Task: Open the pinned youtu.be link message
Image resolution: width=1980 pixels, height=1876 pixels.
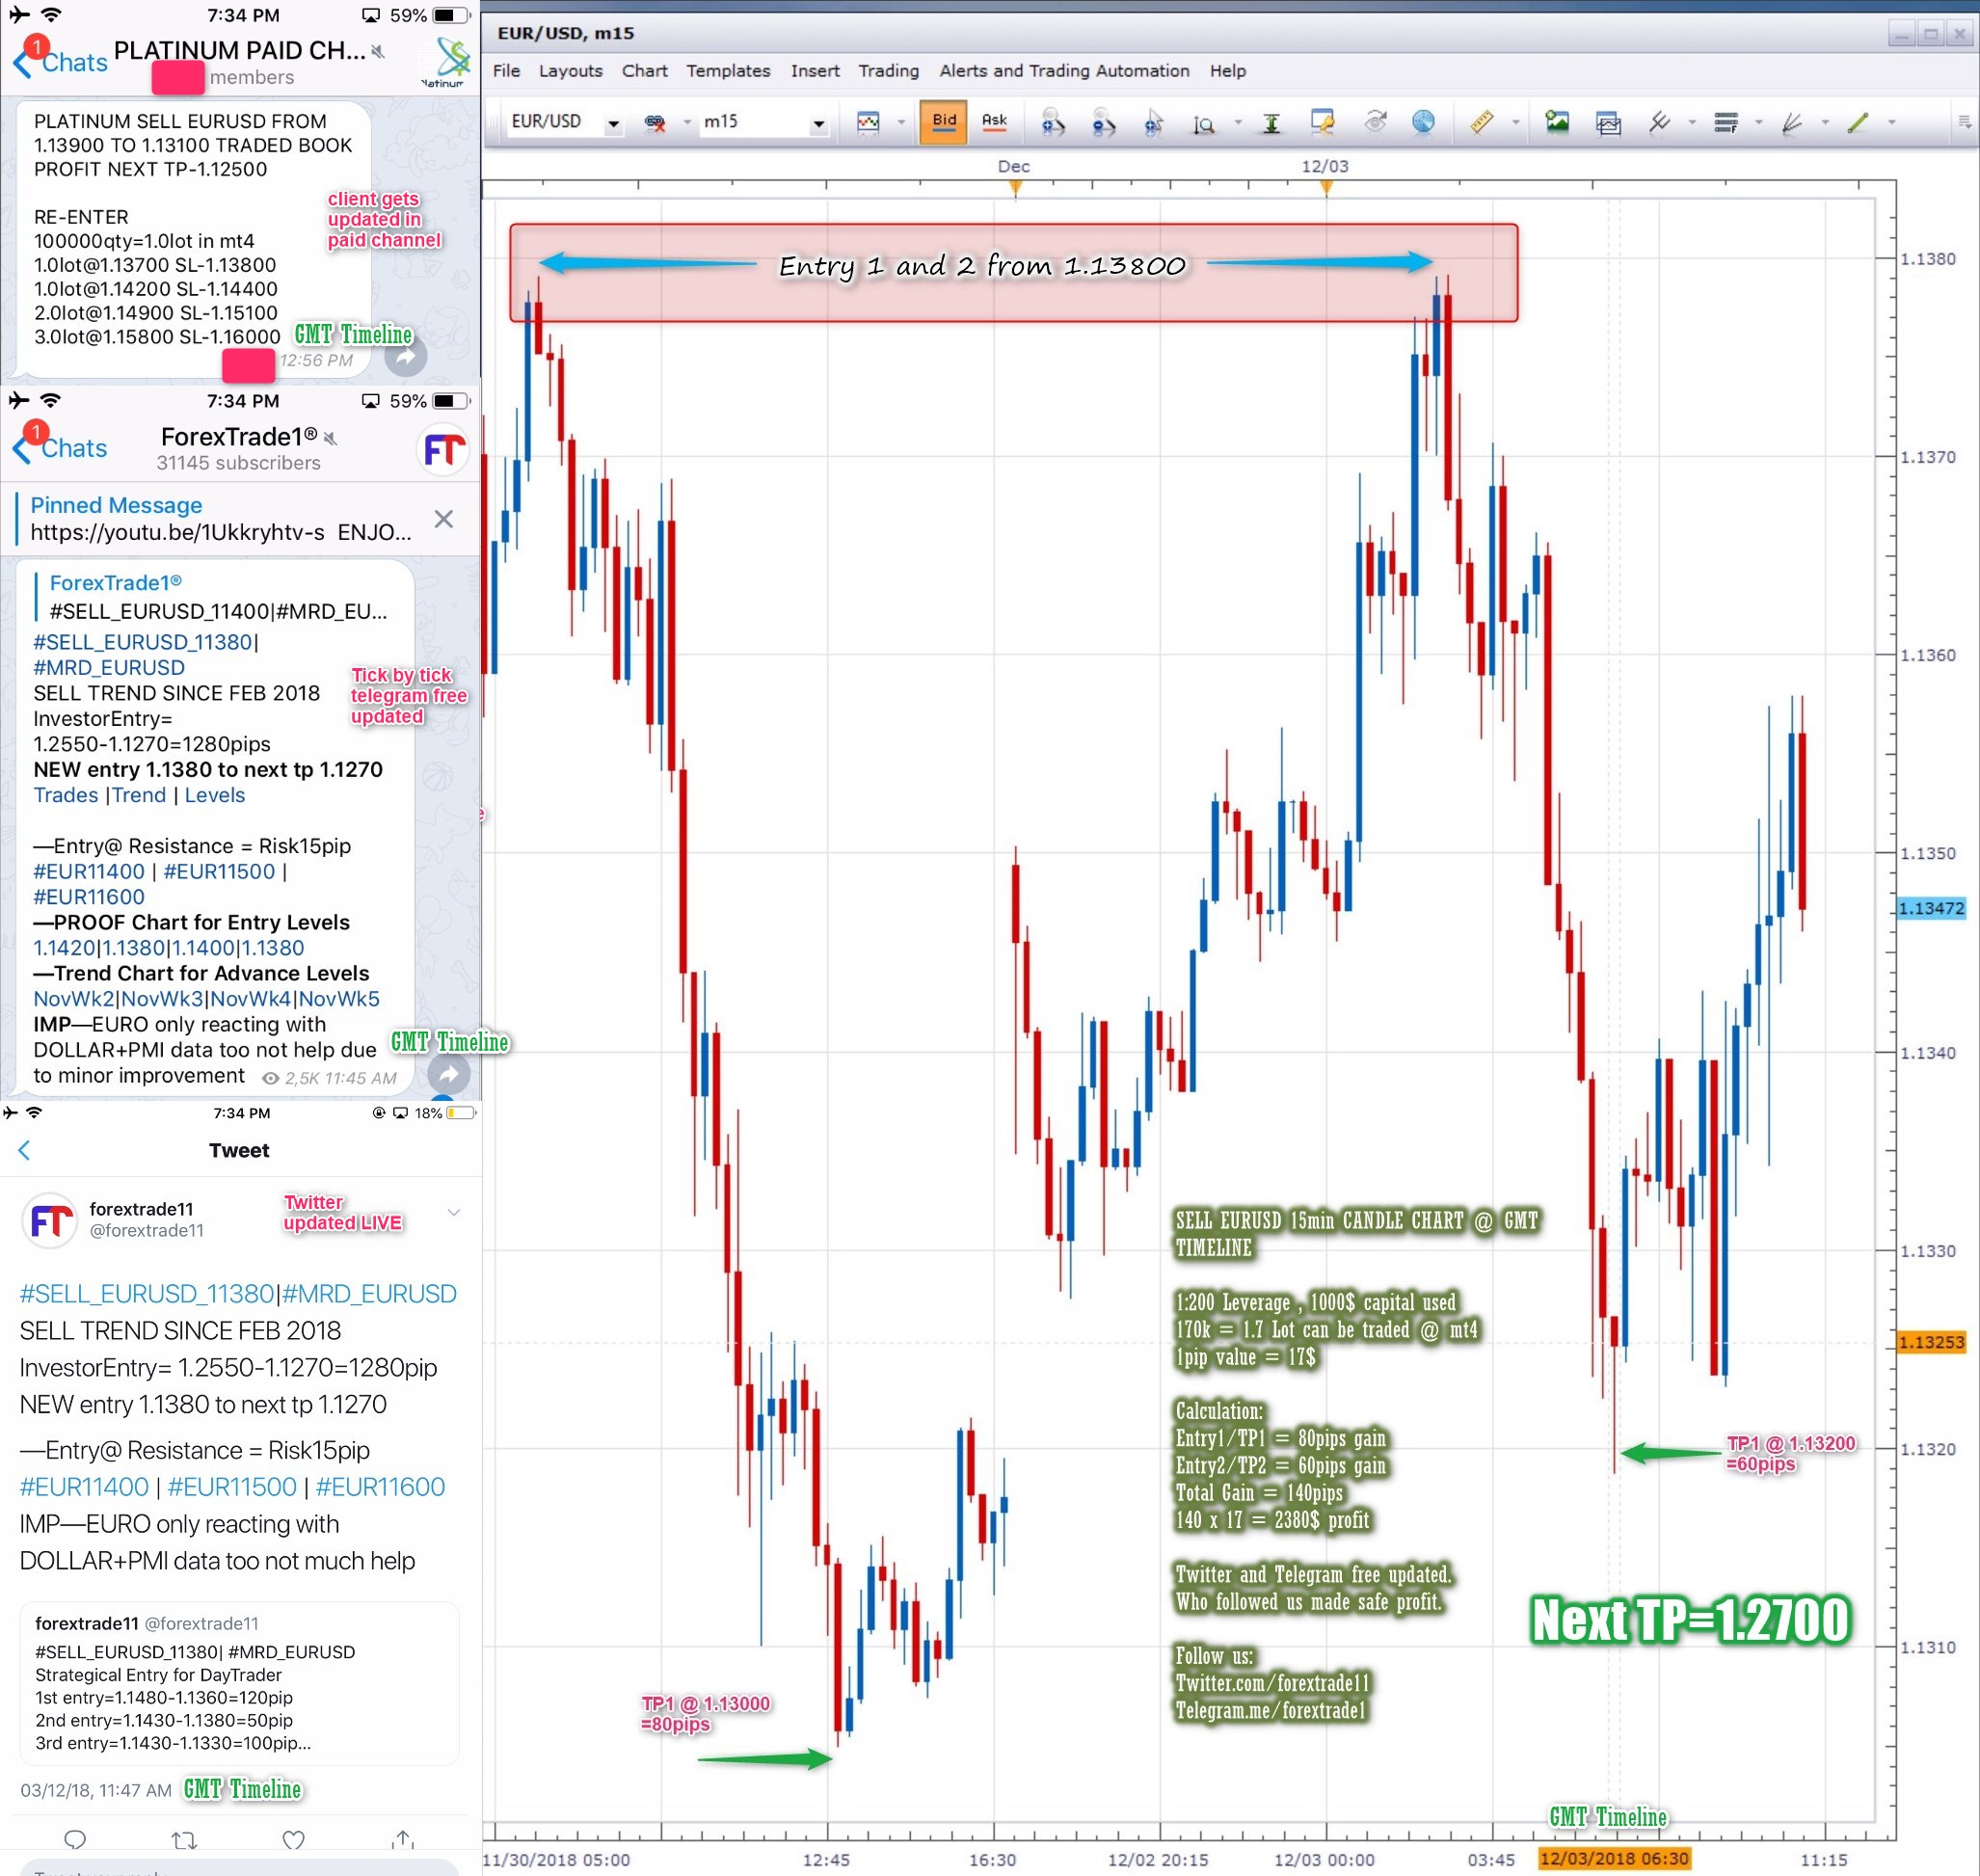Action: [220, 519]
